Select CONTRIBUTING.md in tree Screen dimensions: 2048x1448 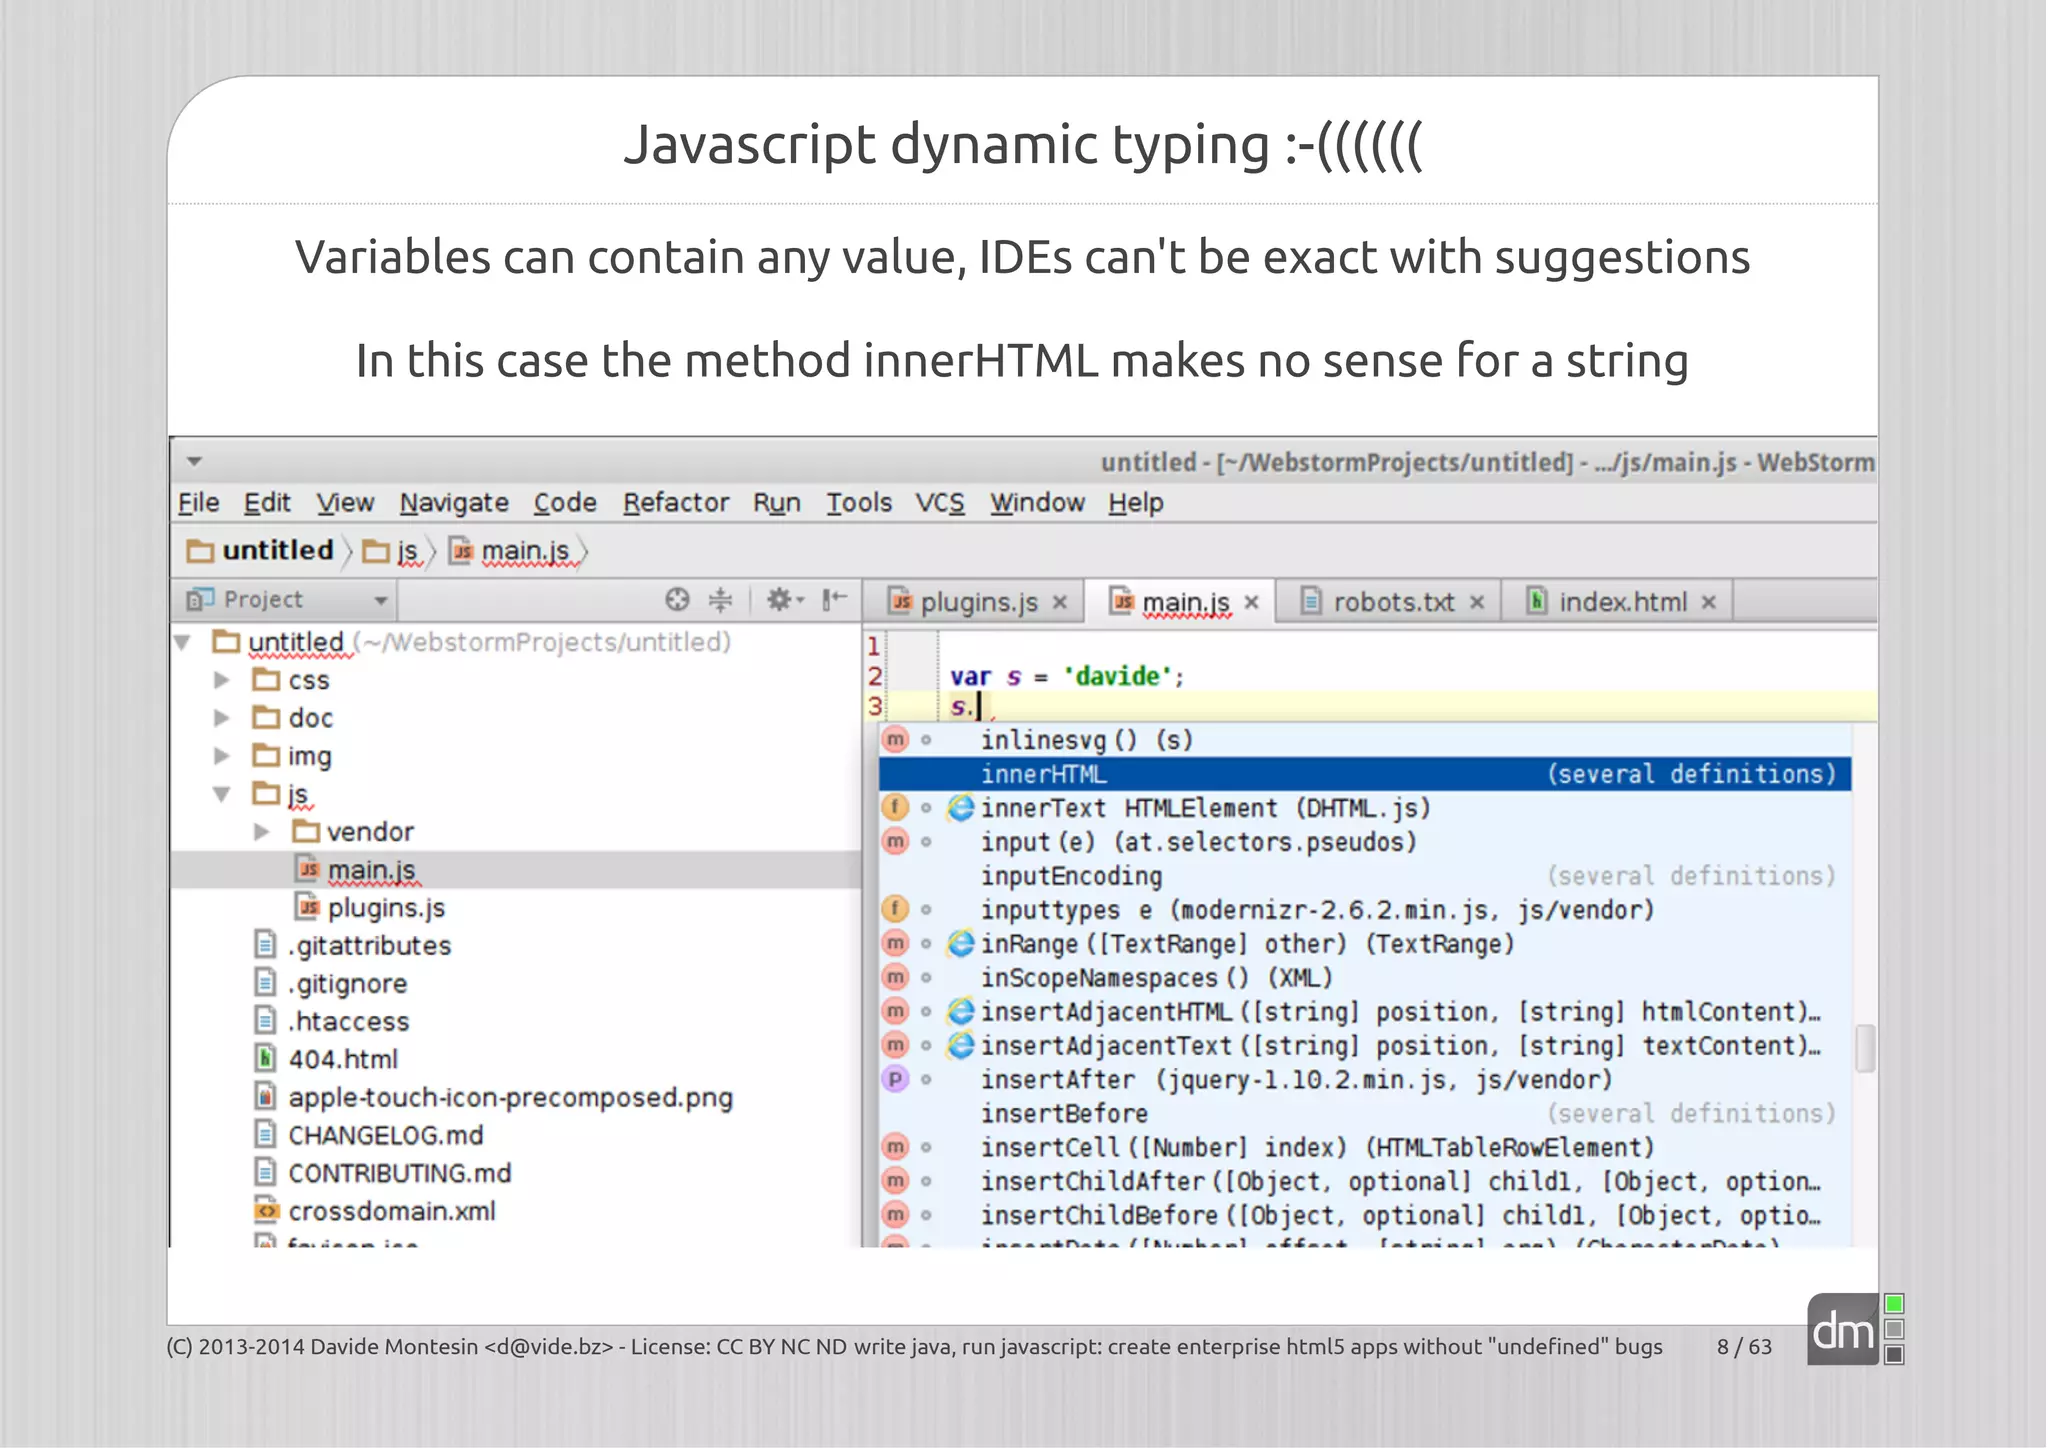pos(383,1173)
